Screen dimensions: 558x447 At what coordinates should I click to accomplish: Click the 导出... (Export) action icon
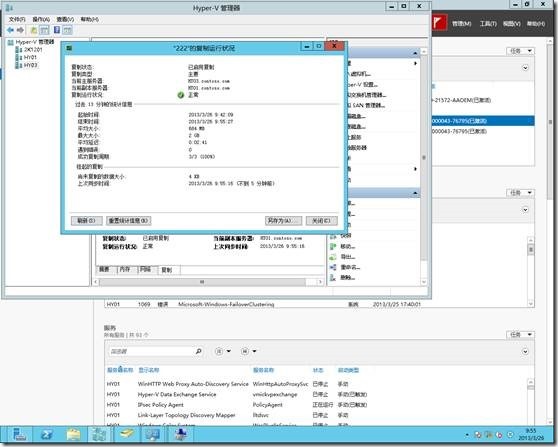(333, 257)
